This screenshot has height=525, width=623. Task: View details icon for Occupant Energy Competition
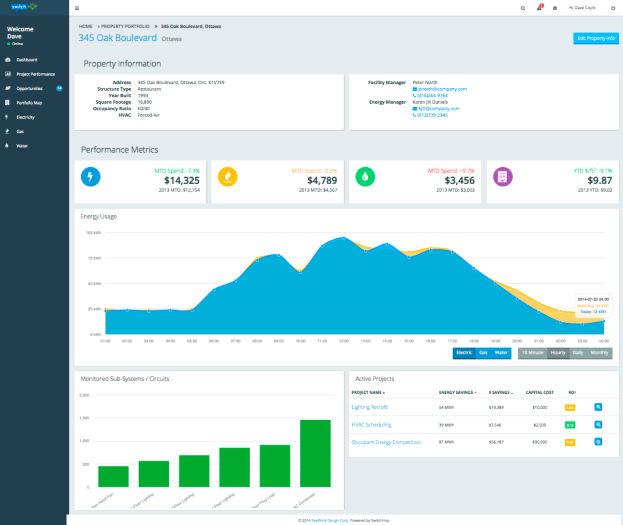point(598,442)
